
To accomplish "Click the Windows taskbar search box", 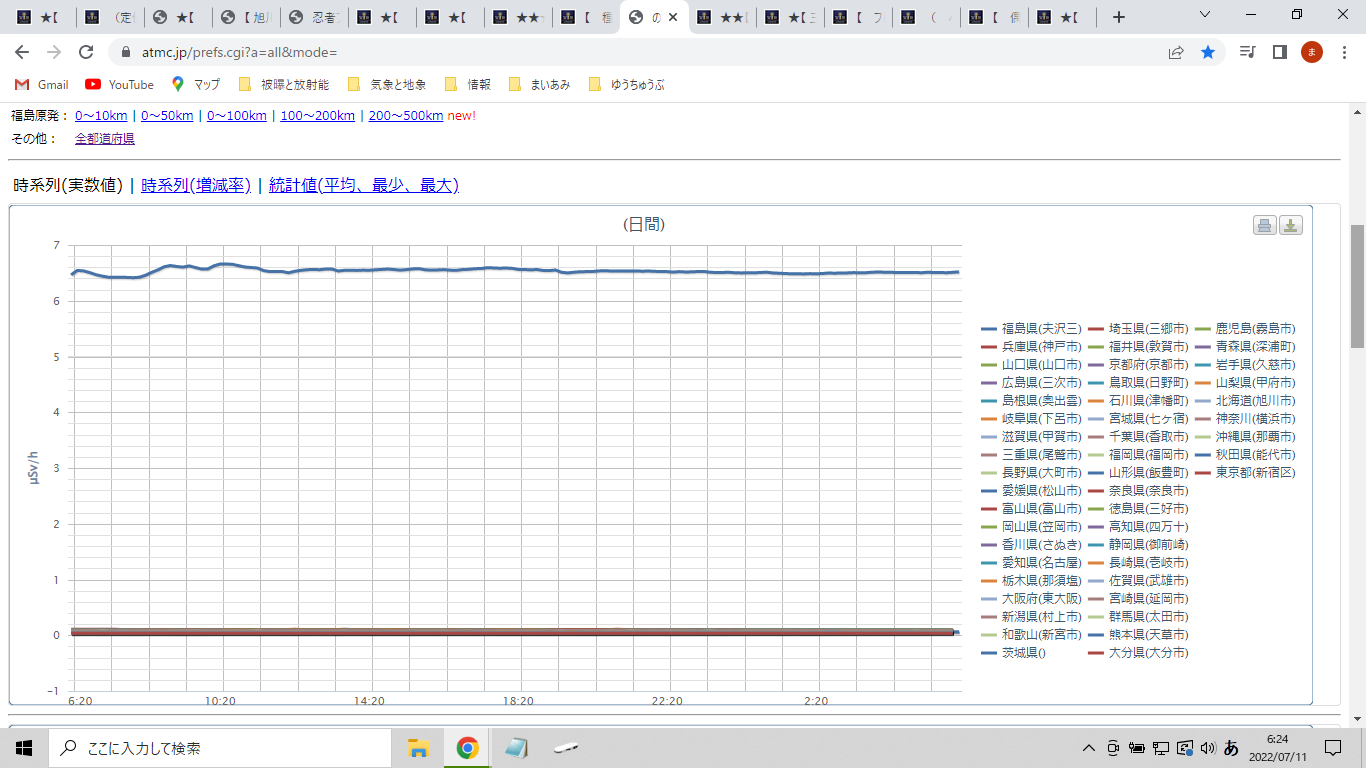I will [x=220, y=748].
